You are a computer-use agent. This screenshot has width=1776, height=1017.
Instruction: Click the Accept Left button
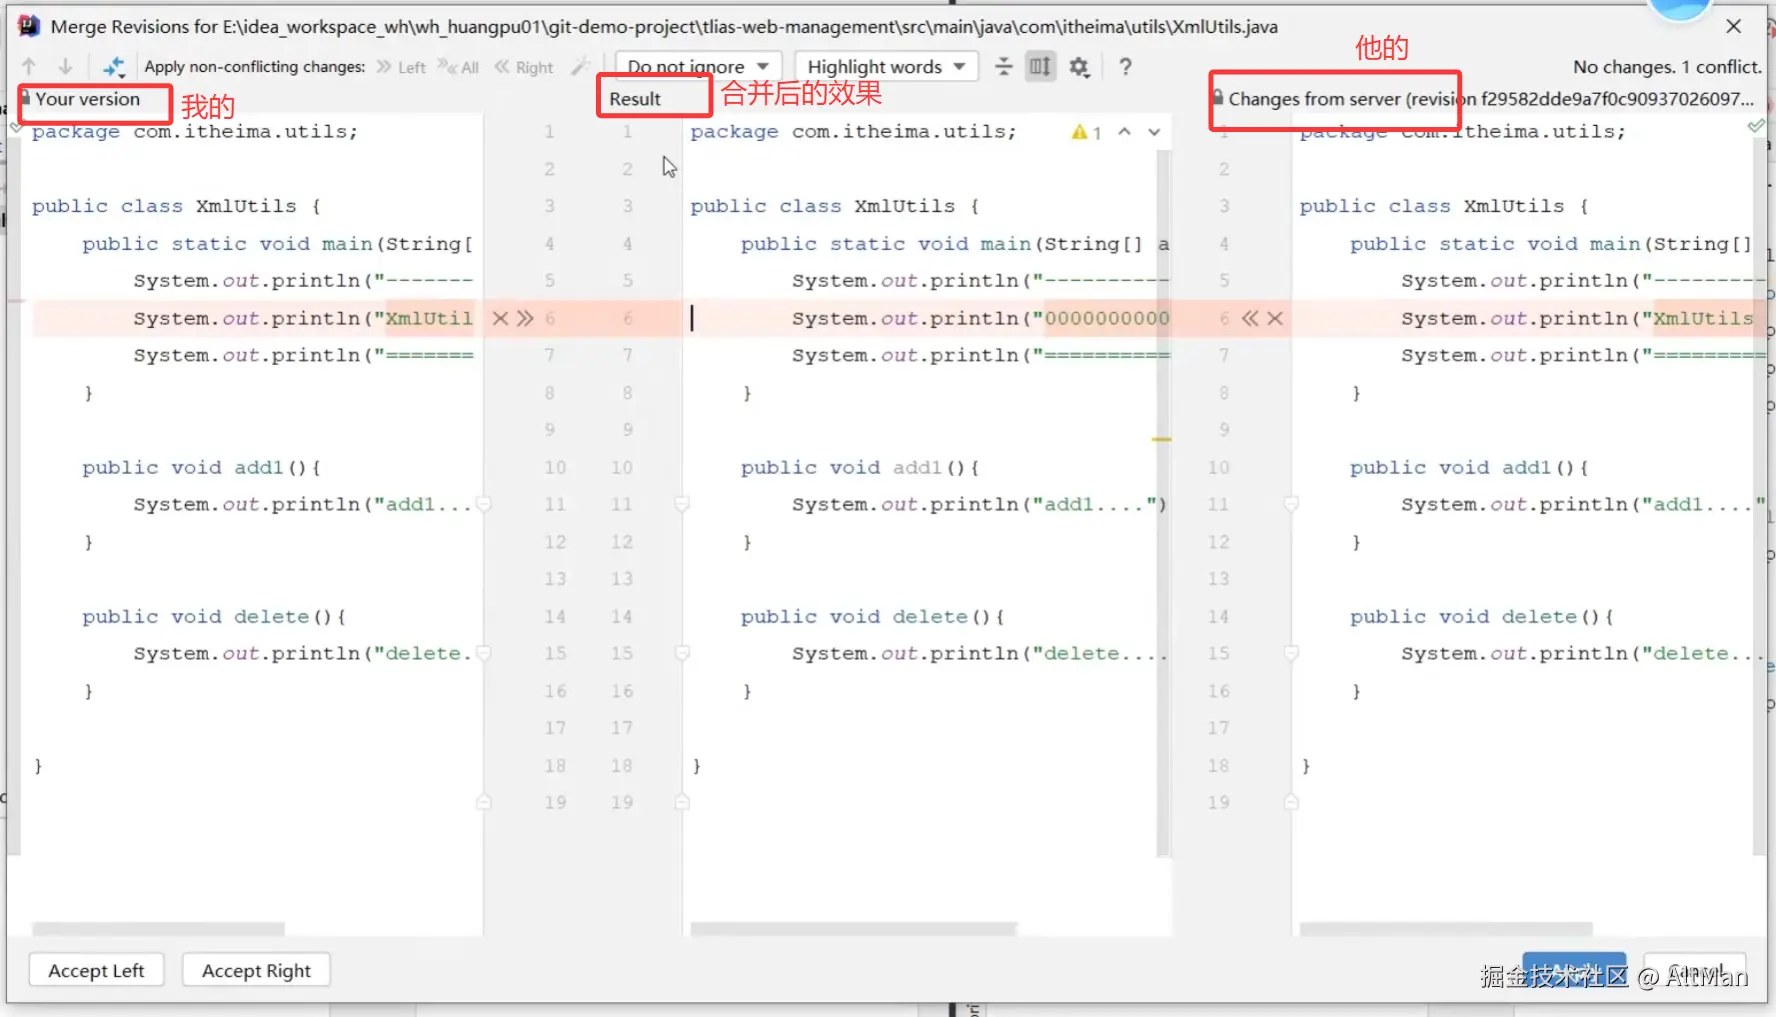click(96, 971)
